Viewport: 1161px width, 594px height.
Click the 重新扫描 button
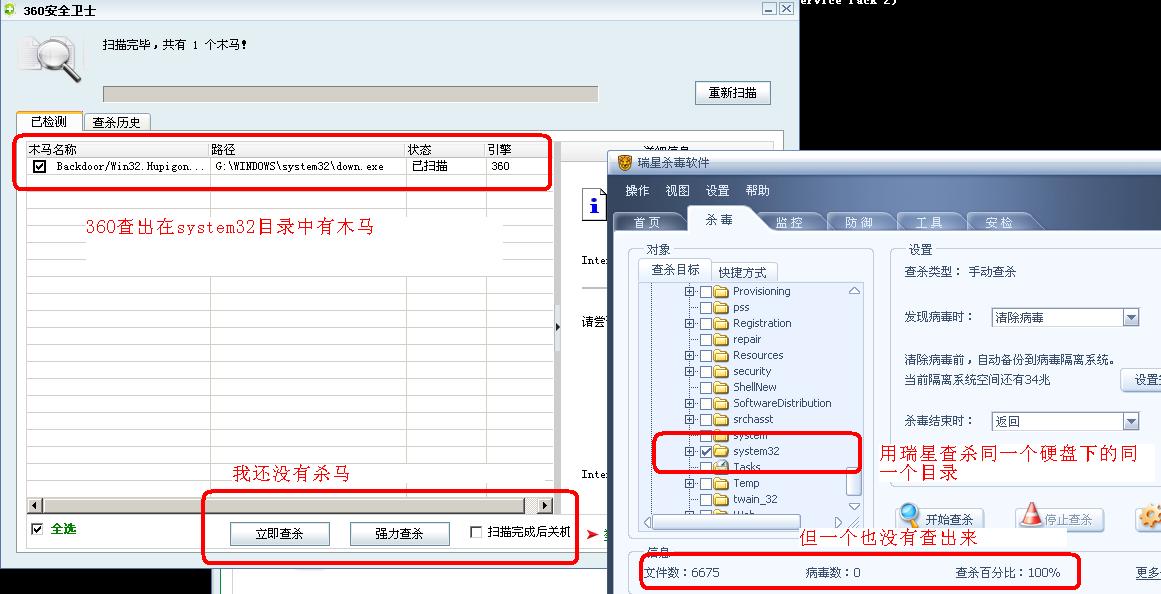[x=733, y=93]
